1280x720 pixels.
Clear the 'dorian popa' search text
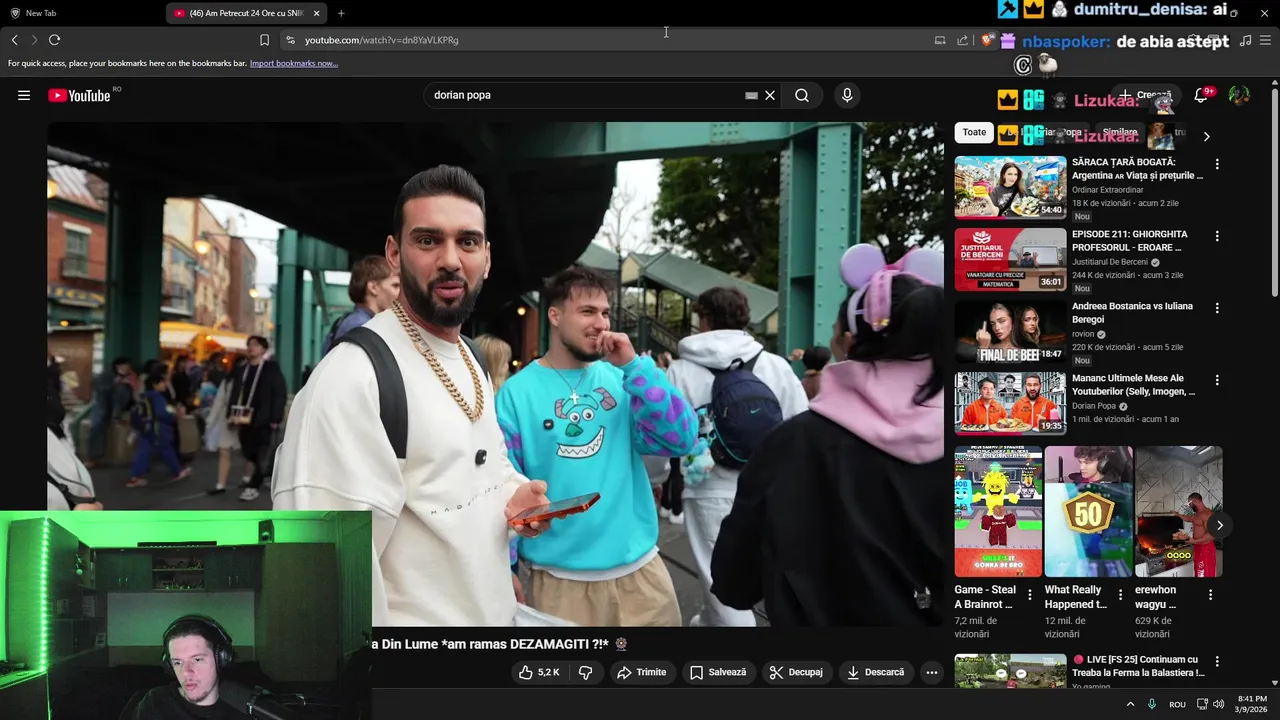pos(770,95)
